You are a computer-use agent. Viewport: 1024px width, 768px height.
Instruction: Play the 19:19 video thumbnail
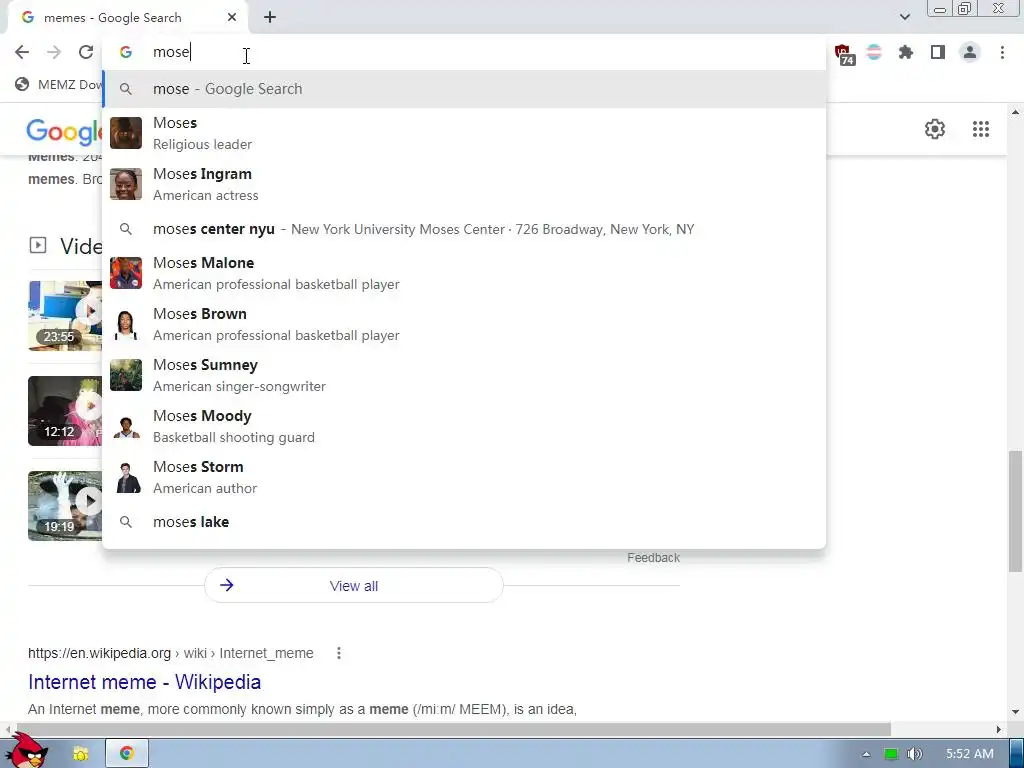(65, 505)
